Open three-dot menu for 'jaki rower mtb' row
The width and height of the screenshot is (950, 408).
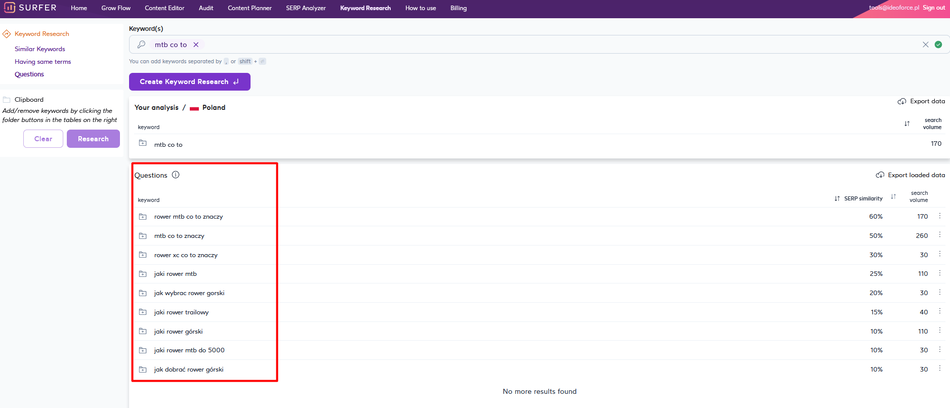point(940,274)
